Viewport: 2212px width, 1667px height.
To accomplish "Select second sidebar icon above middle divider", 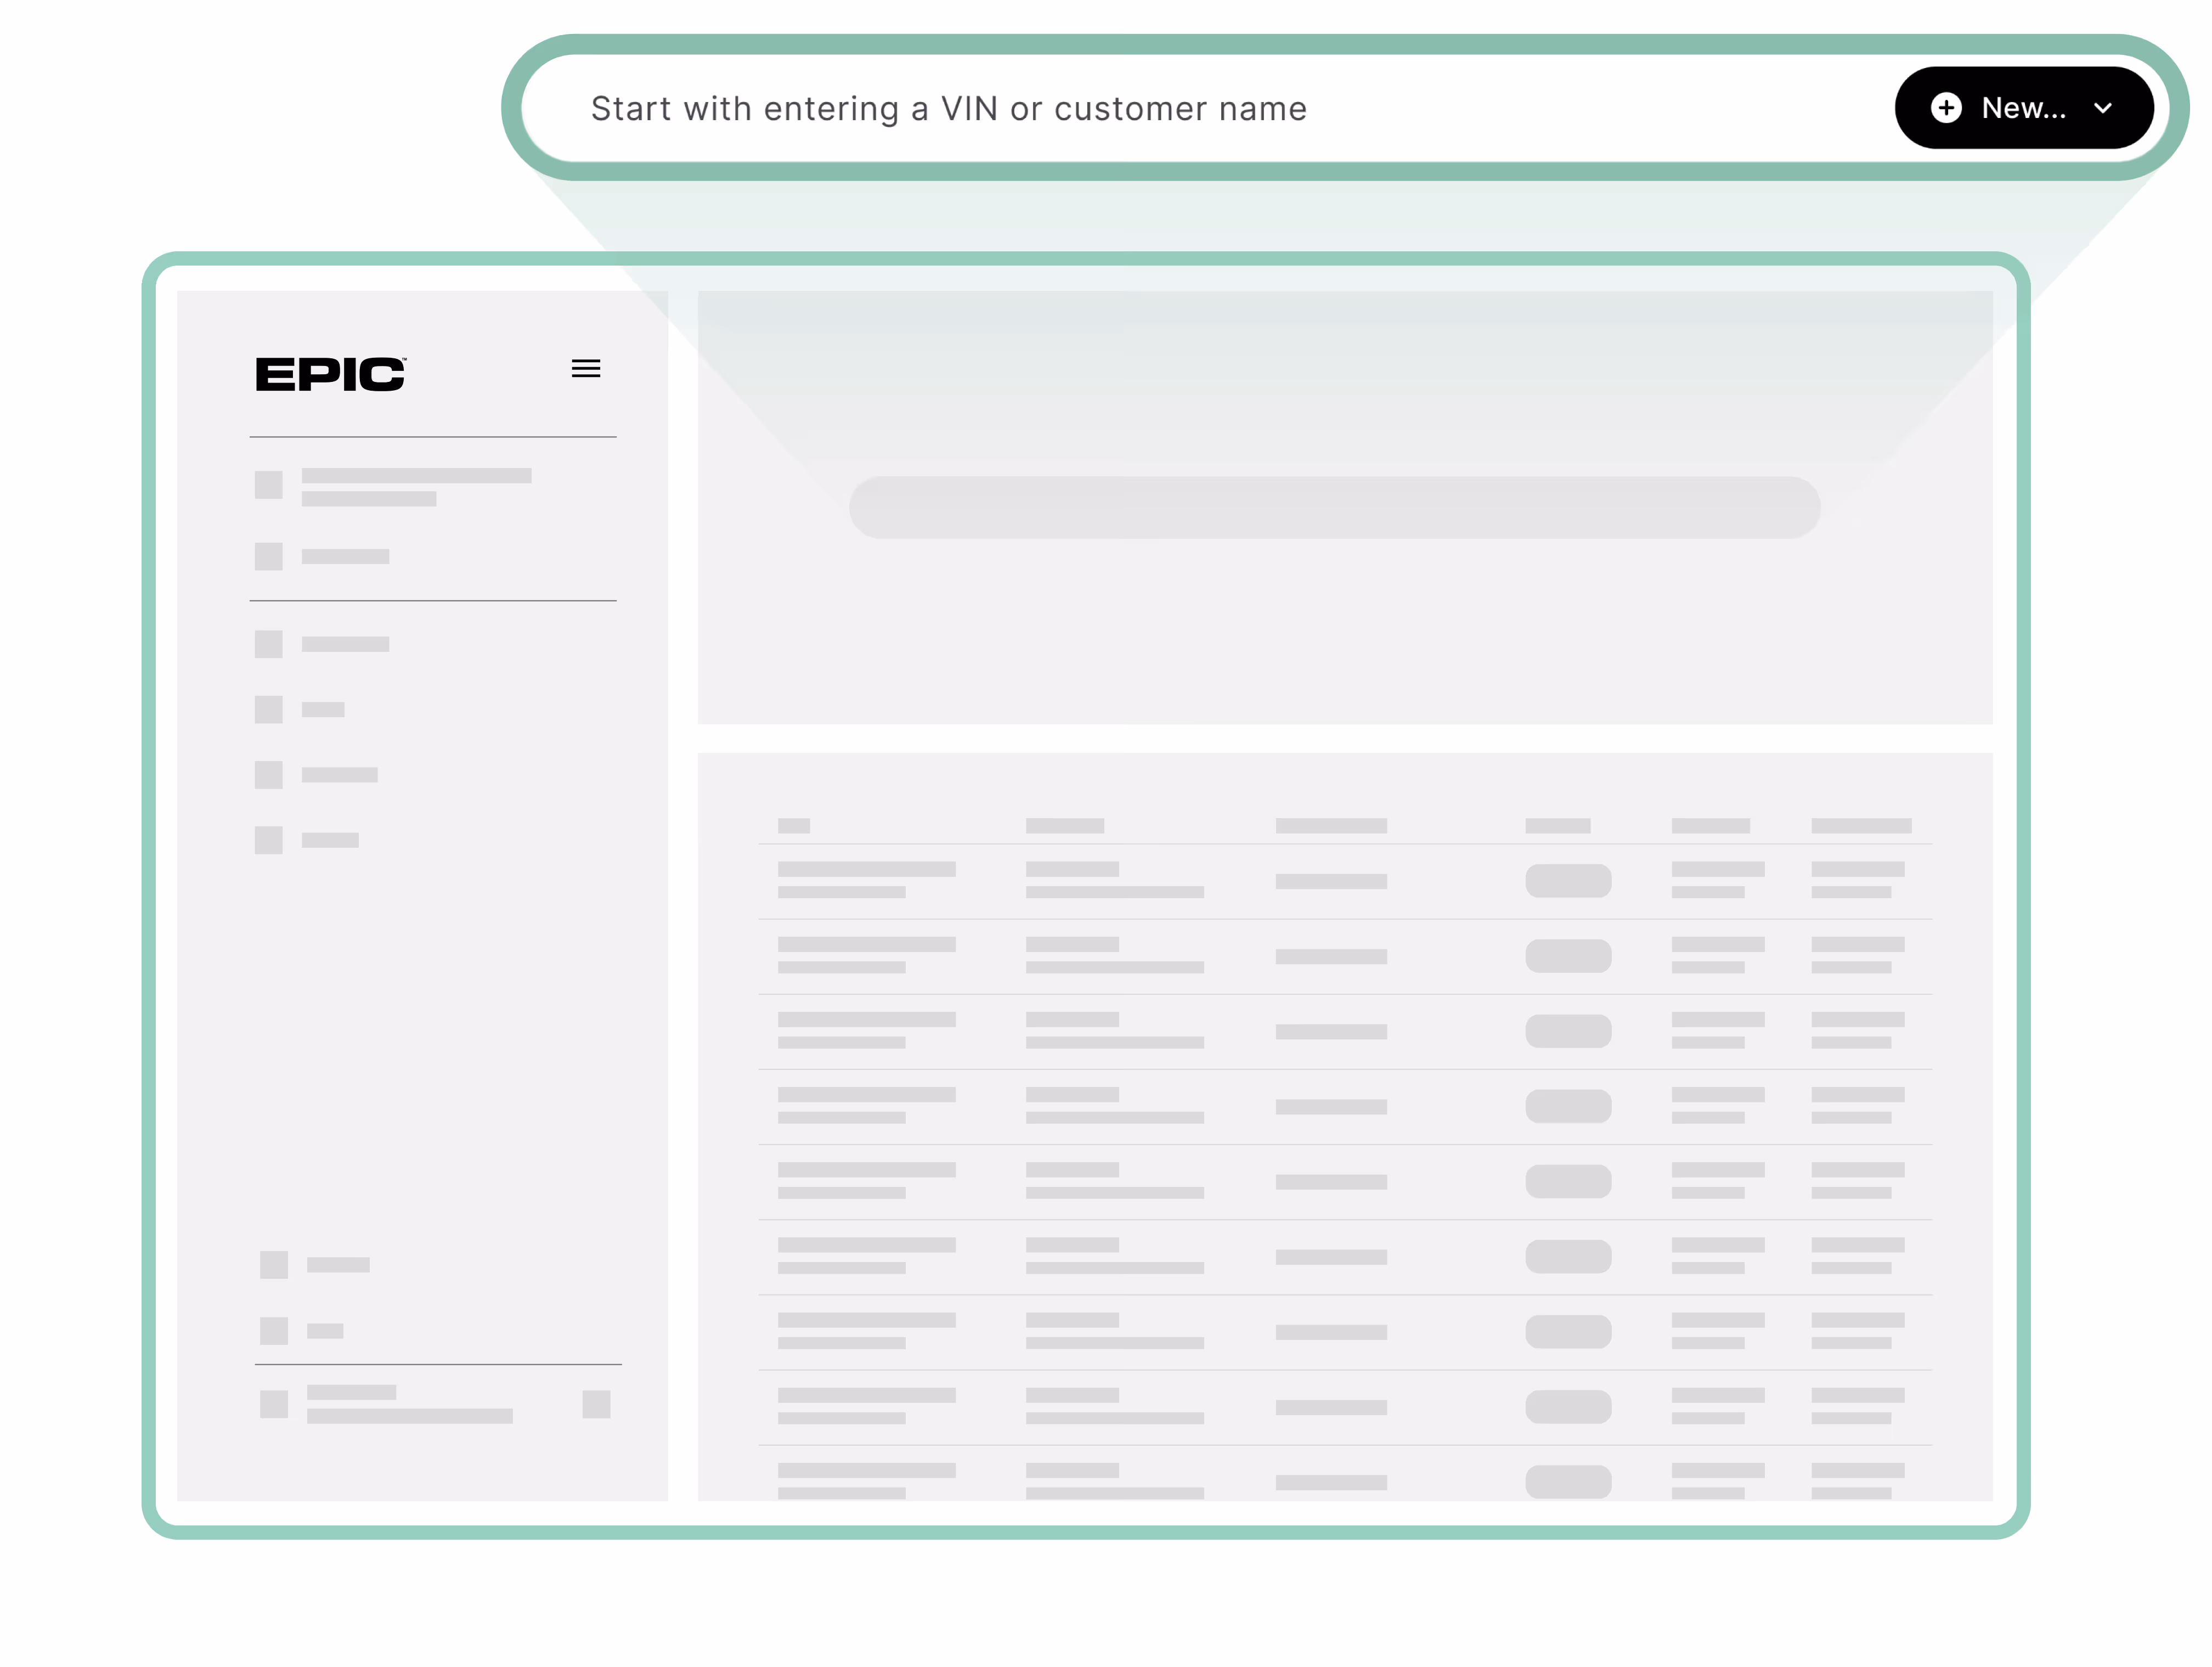I will (269, 557).
